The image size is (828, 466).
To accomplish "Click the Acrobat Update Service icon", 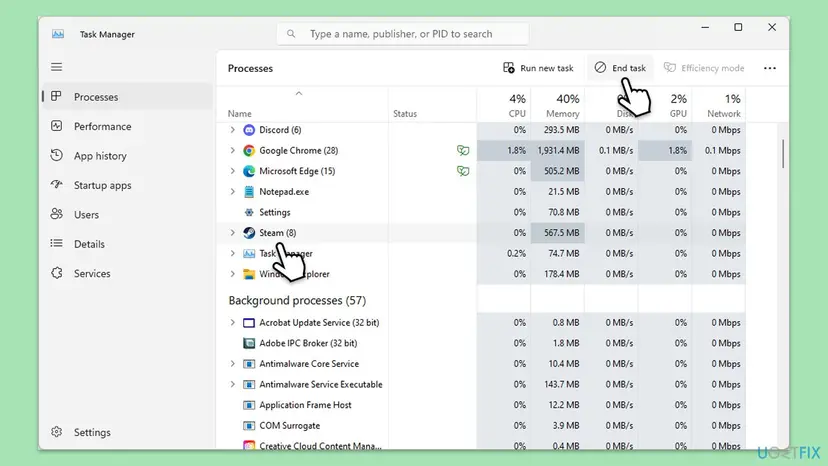I will tap(249, 323).
